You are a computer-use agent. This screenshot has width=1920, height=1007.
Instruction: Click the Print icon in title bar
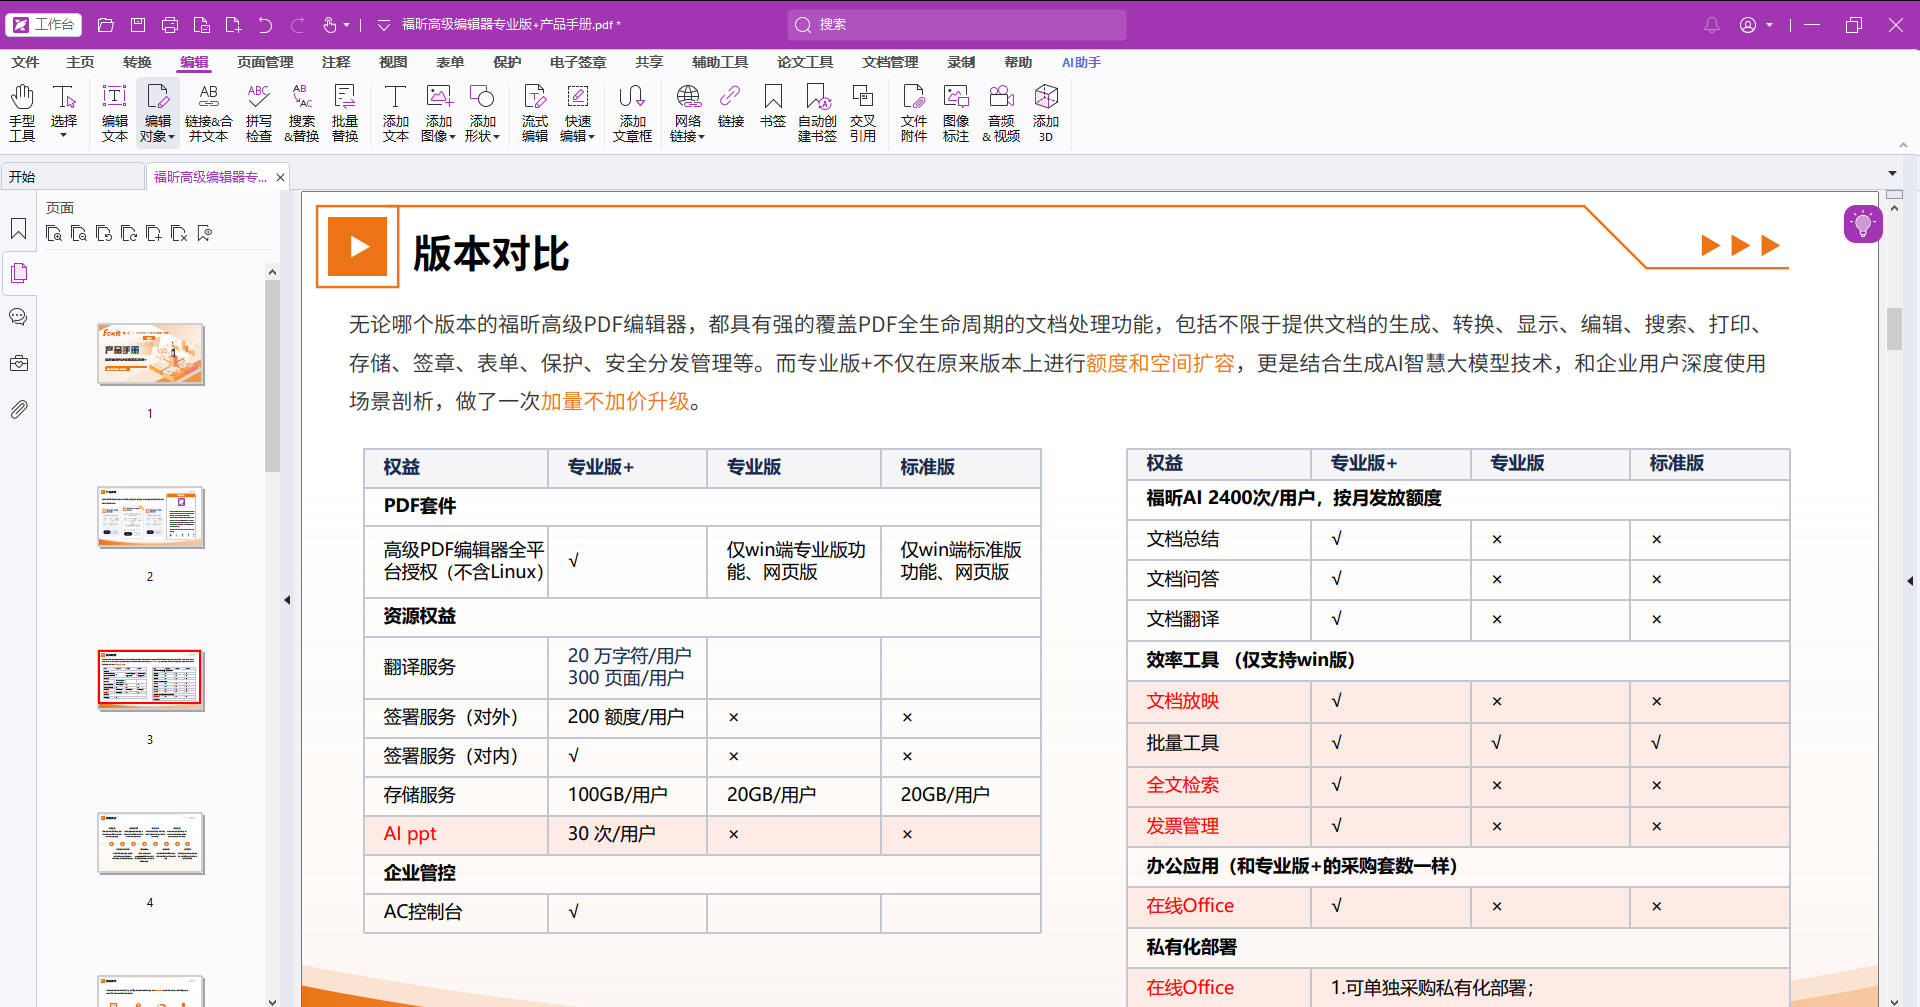(x=170, y=25)
